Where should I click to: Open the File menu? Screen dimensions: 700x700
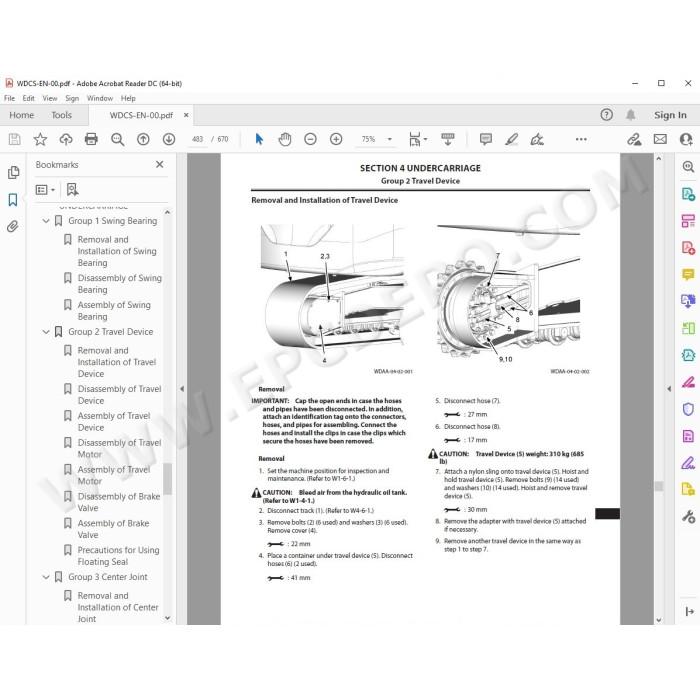click(x=9, y=98)
